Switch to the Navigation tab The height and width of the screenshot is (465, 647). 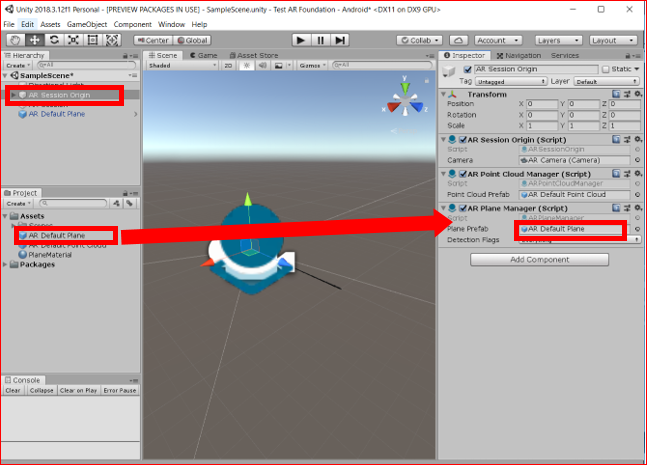point(519,55)
